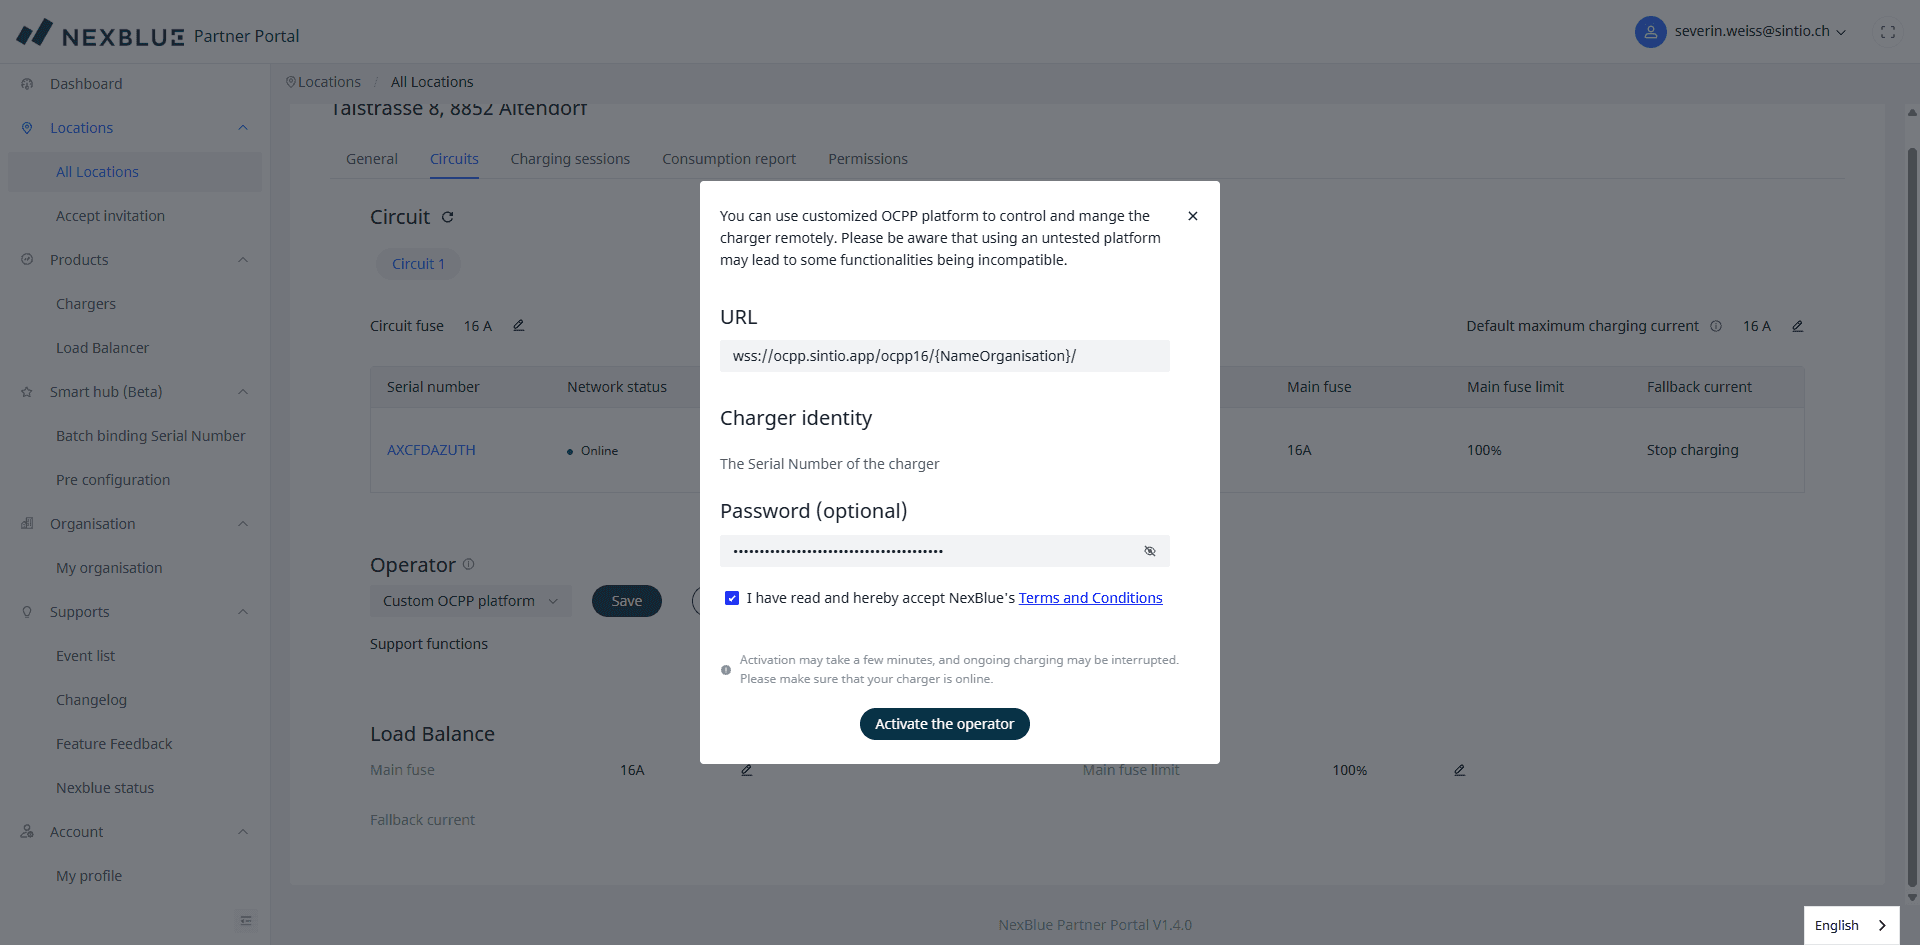Toggle fullscreen mode icon
The height and width of the screenshot is (945, 1920).
pos(1888,32)
